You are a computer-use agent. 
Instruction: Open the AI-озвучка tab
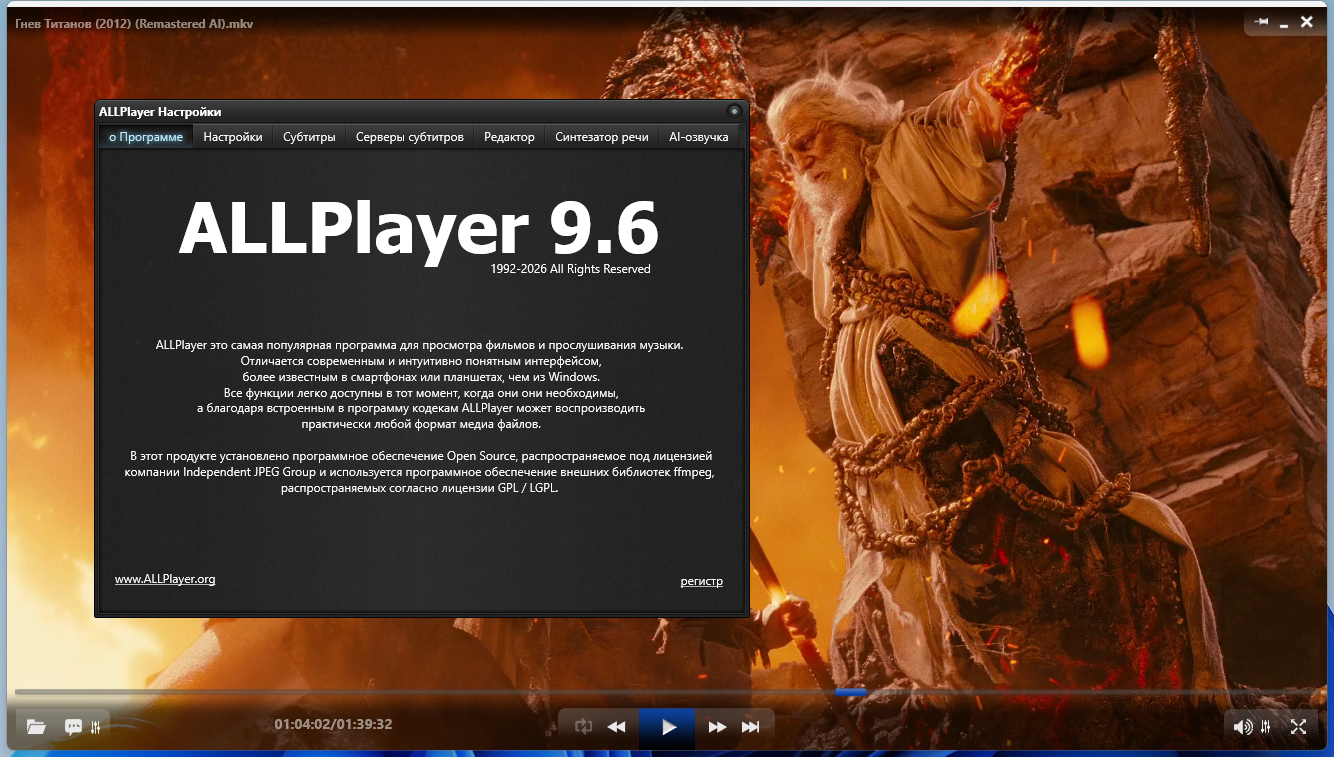698,137
